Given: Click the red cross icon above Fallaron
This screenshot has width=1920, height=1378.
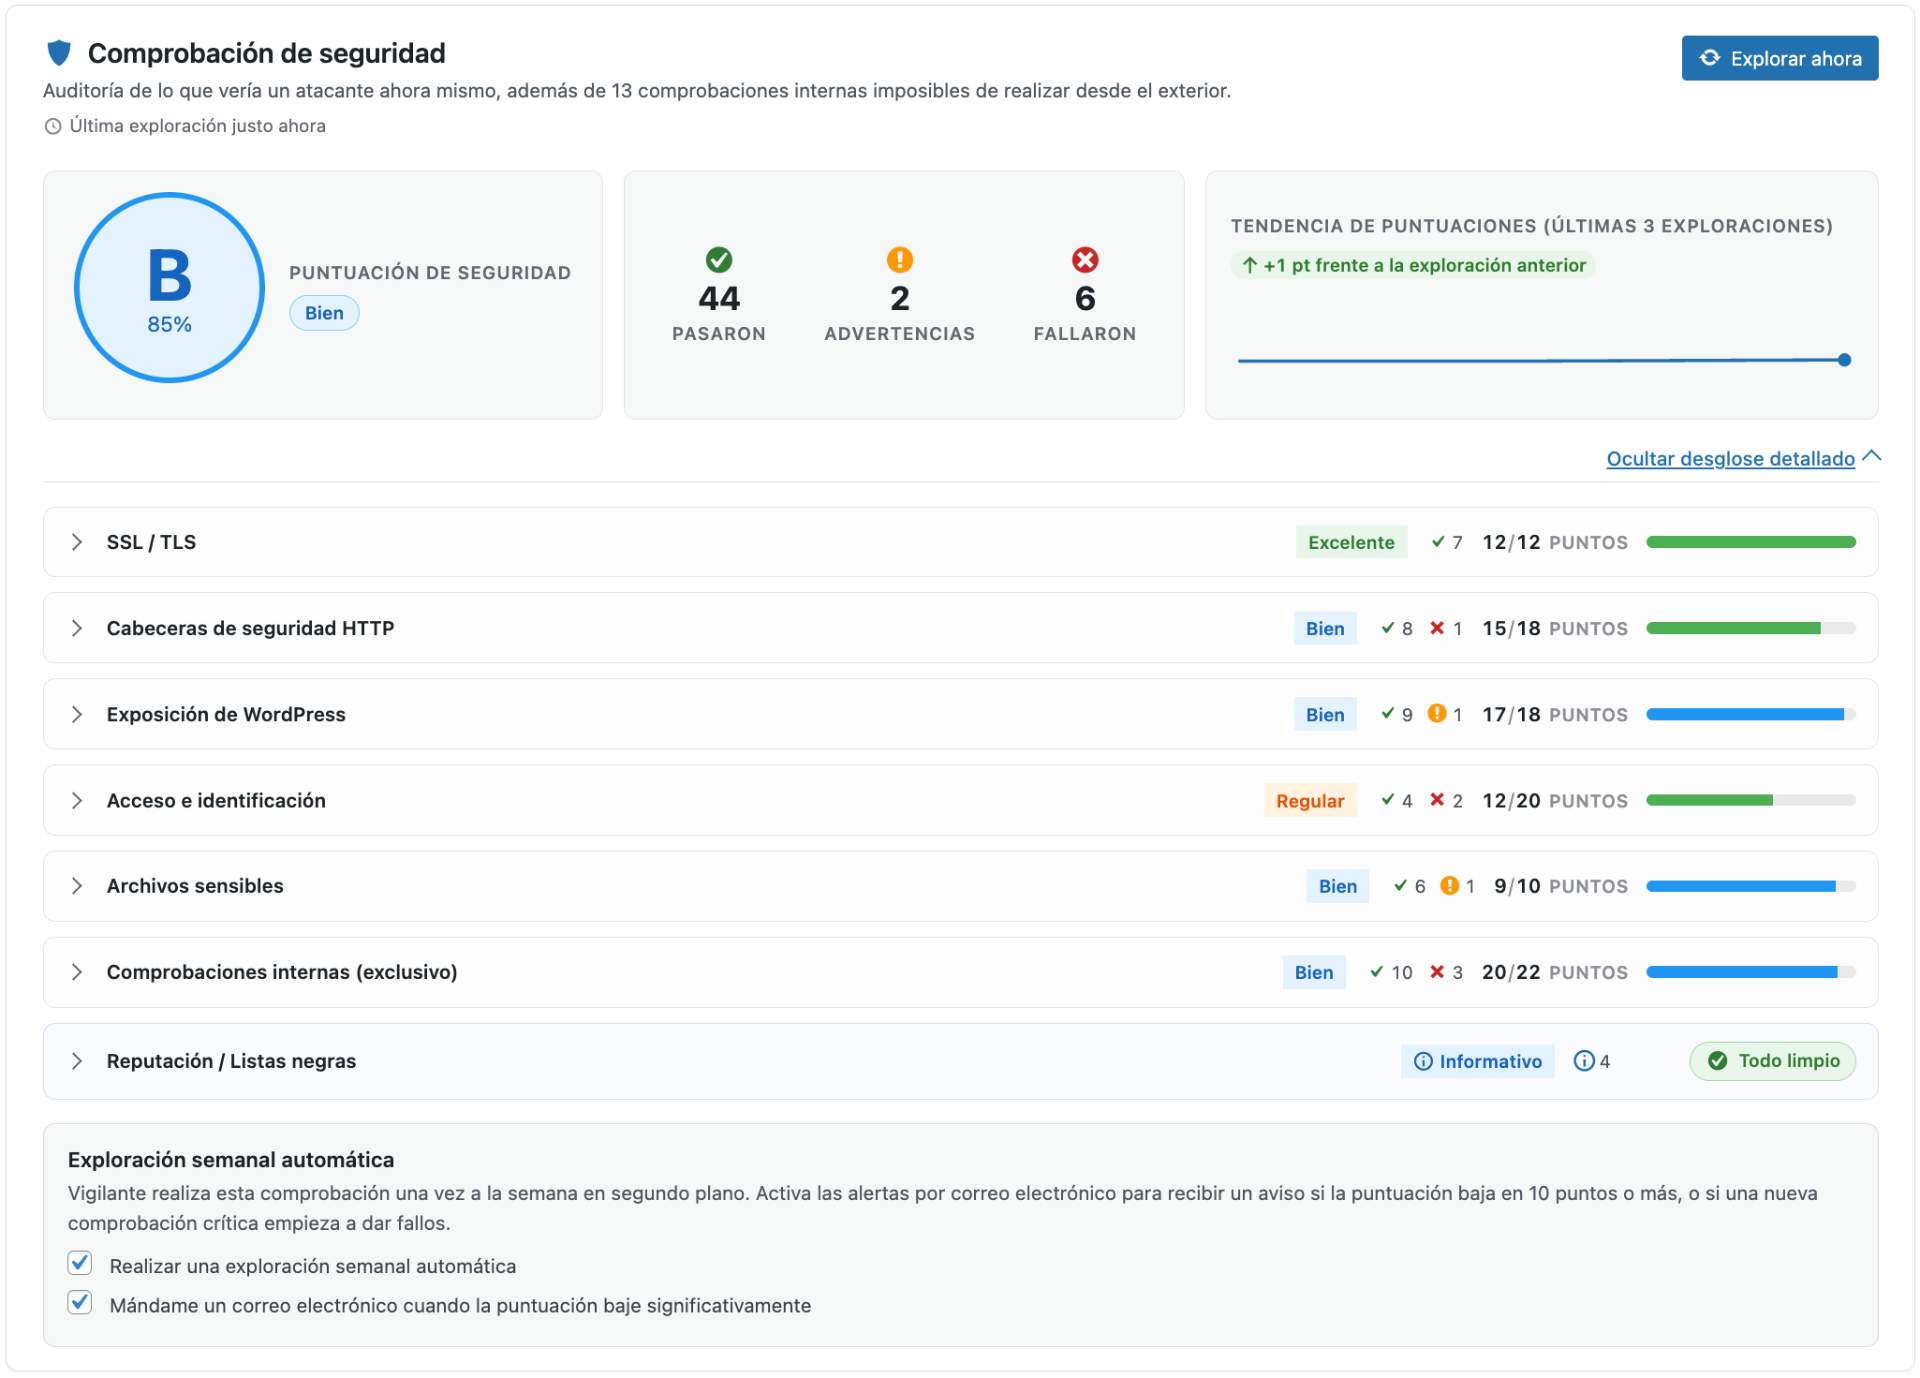Looking at the screenshot, I should [x=1085, y=260].
